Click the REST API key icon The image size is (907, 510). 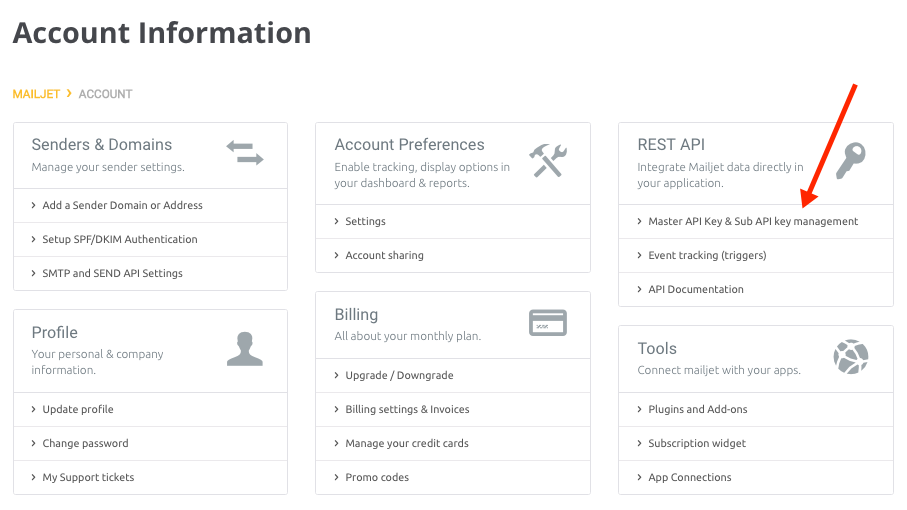click(x=851, y=160)
